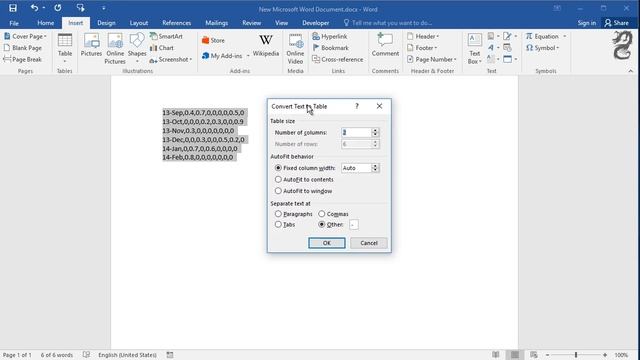Switch to Web Layout view
This screenshot has width=640, height=360.
(x=533, y=355)
